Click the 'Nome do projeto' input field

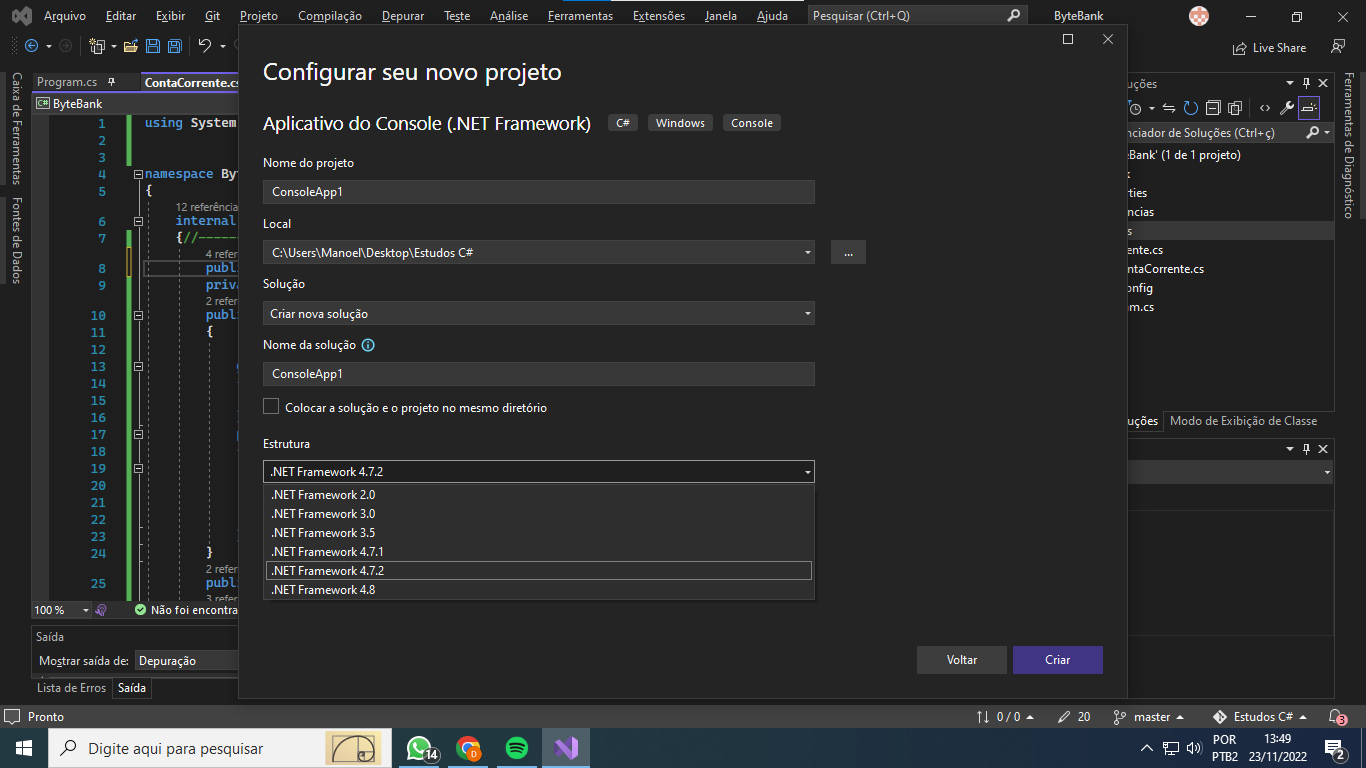(x=539, y=192)
